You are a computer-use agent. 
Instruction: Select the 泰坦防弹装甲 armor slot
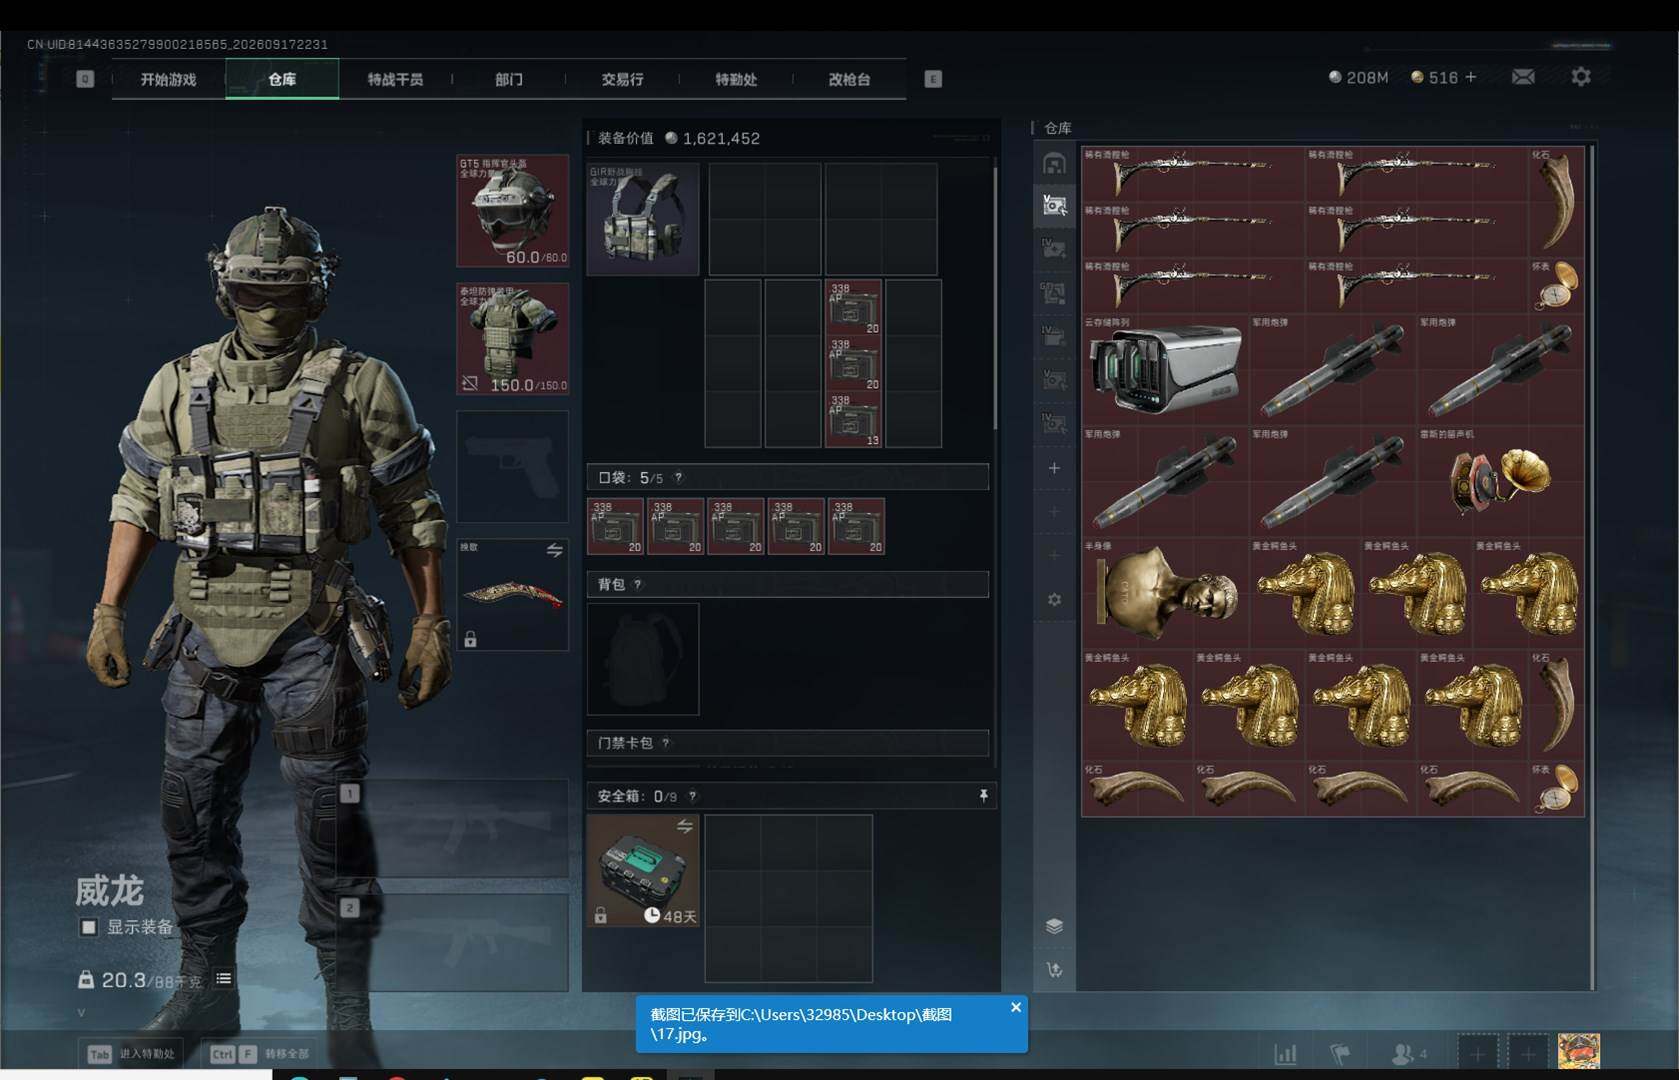coord(513,339)
